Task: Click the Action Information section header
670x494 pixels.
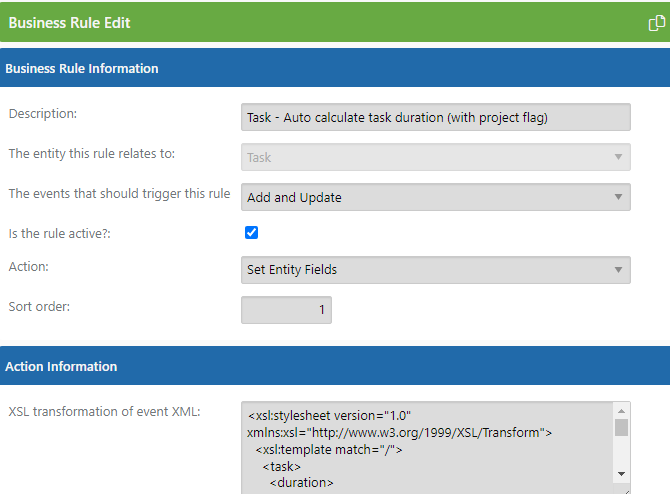Action: (335, 366)
